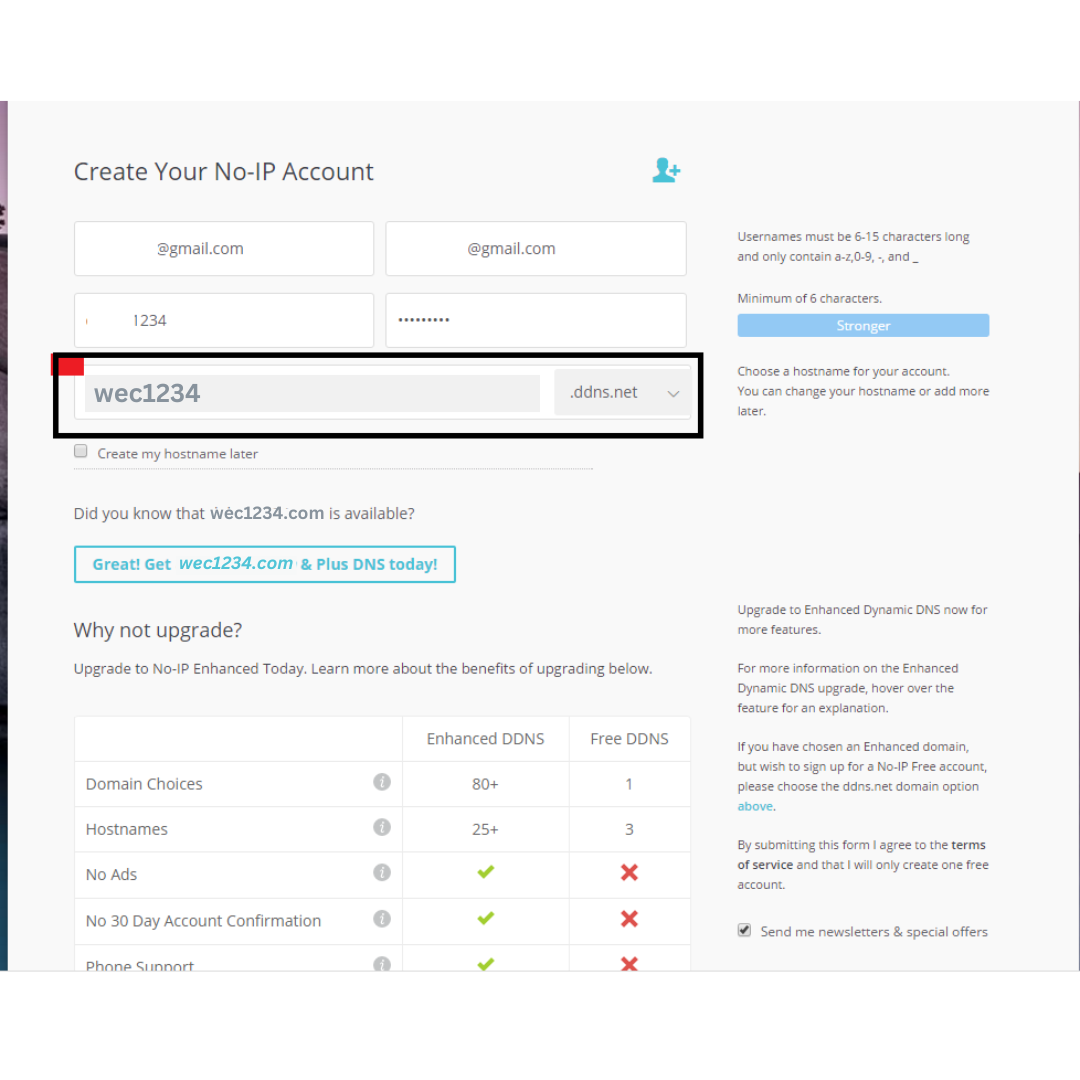Image resolution: width=1080 pixels, height=1080 pixels.
Task: Click the add-user account icon
Action: 666,170
